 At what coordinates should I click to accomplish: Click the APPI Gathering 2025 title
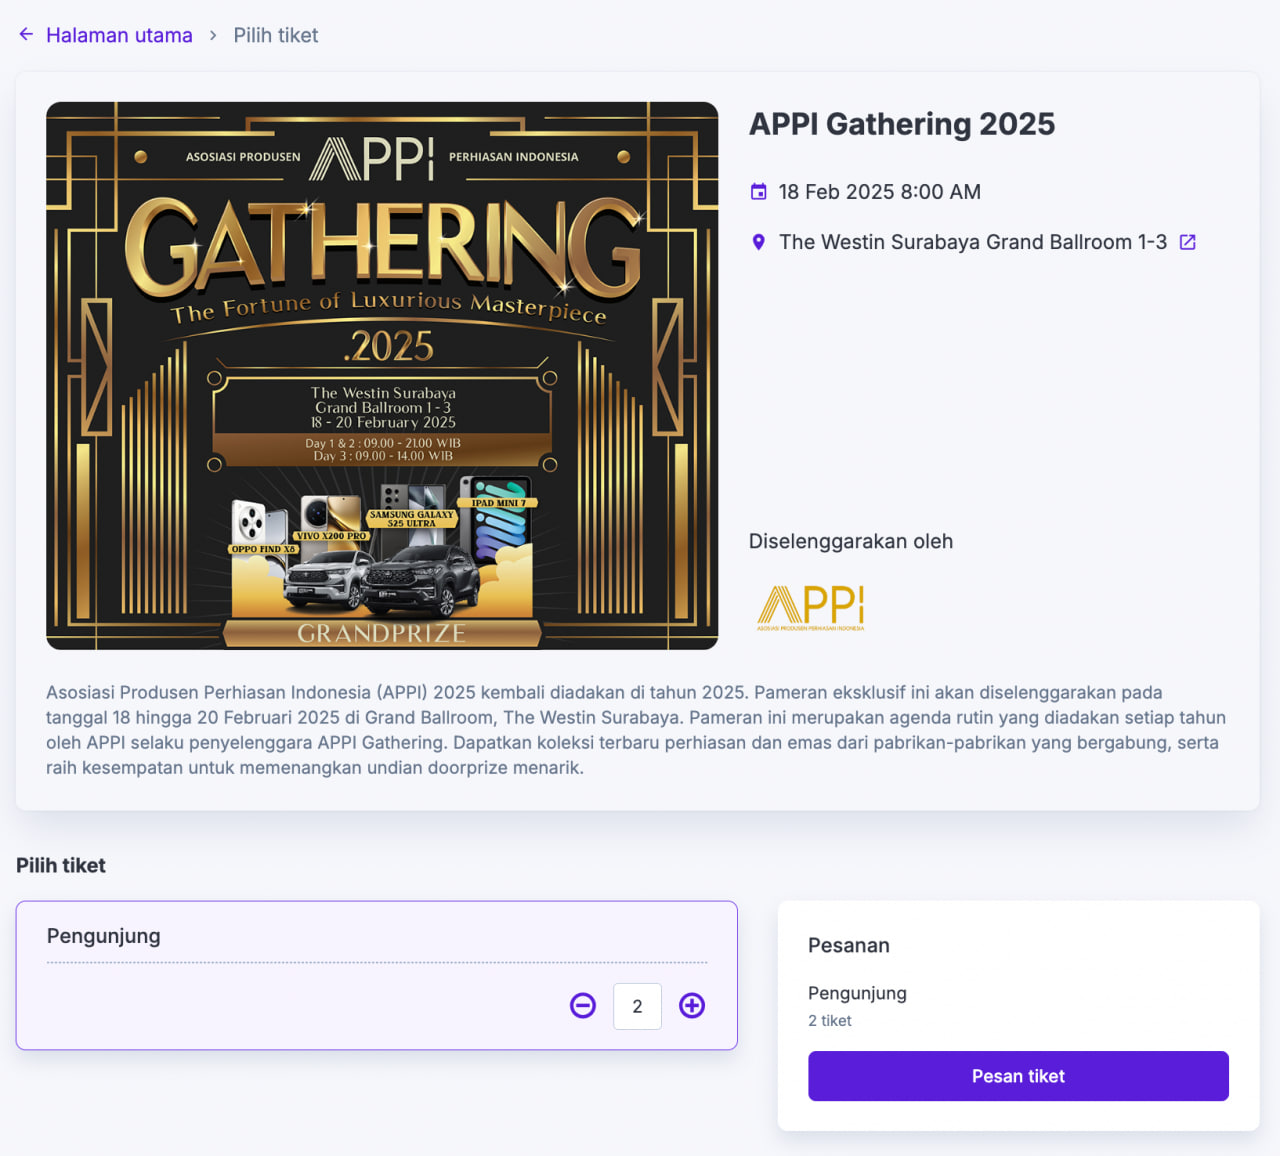(x=902, y=124)
